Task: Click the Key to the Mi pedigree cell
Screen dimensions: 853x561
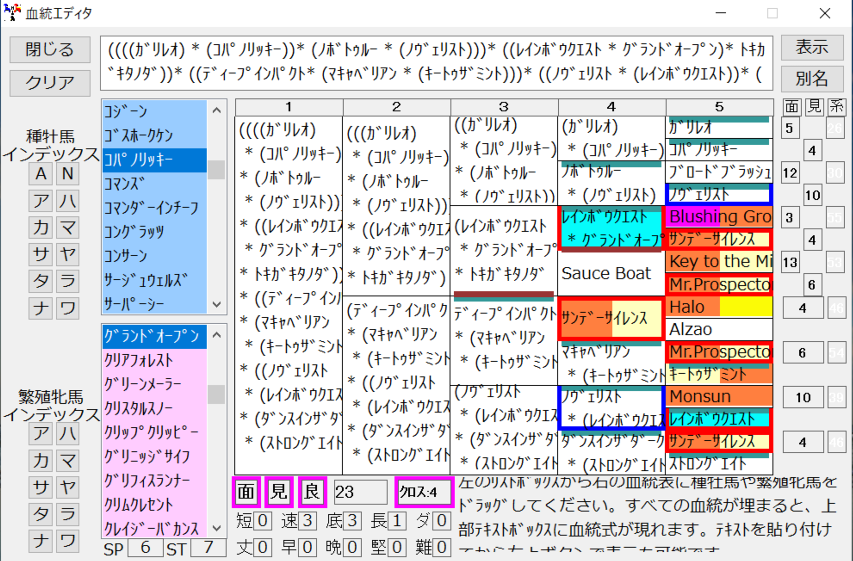Action: [x=719, y=261]
